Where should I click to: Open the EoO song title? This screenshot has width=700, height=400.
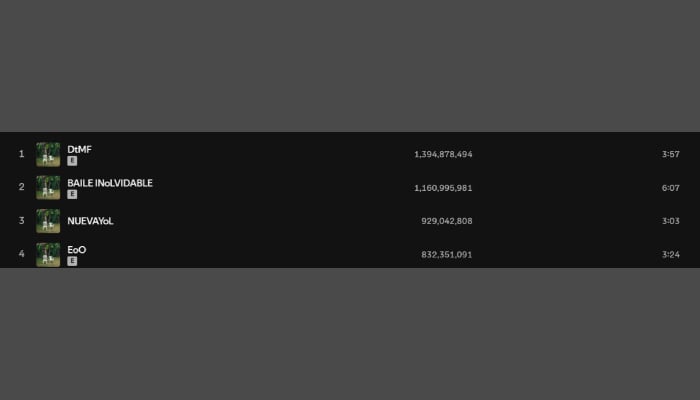[x=76, y=249]
